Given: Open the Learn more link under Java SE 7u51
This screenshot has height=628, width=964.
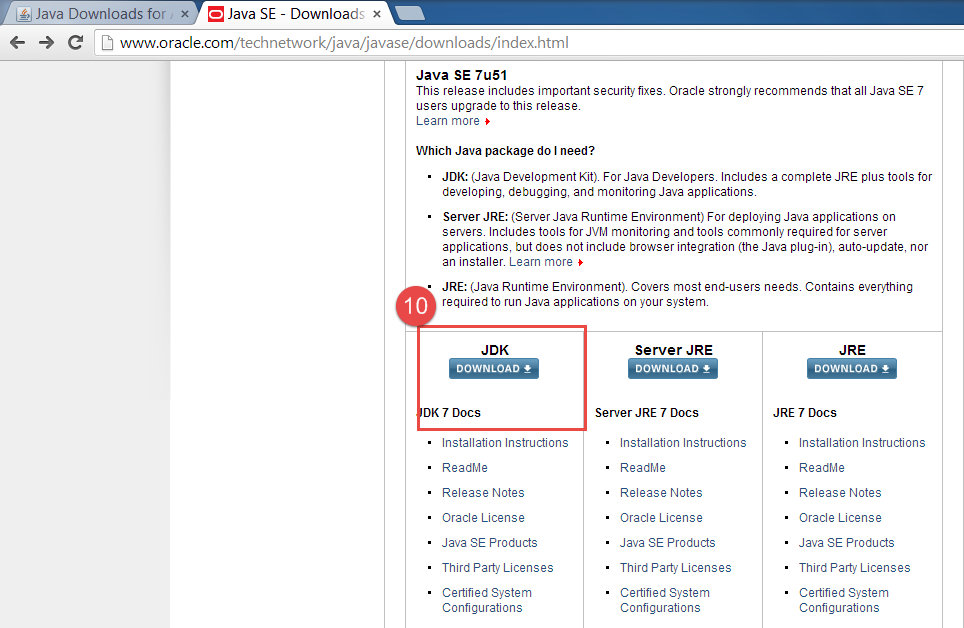Looking at the screenshot, I should tap(447, 120).
